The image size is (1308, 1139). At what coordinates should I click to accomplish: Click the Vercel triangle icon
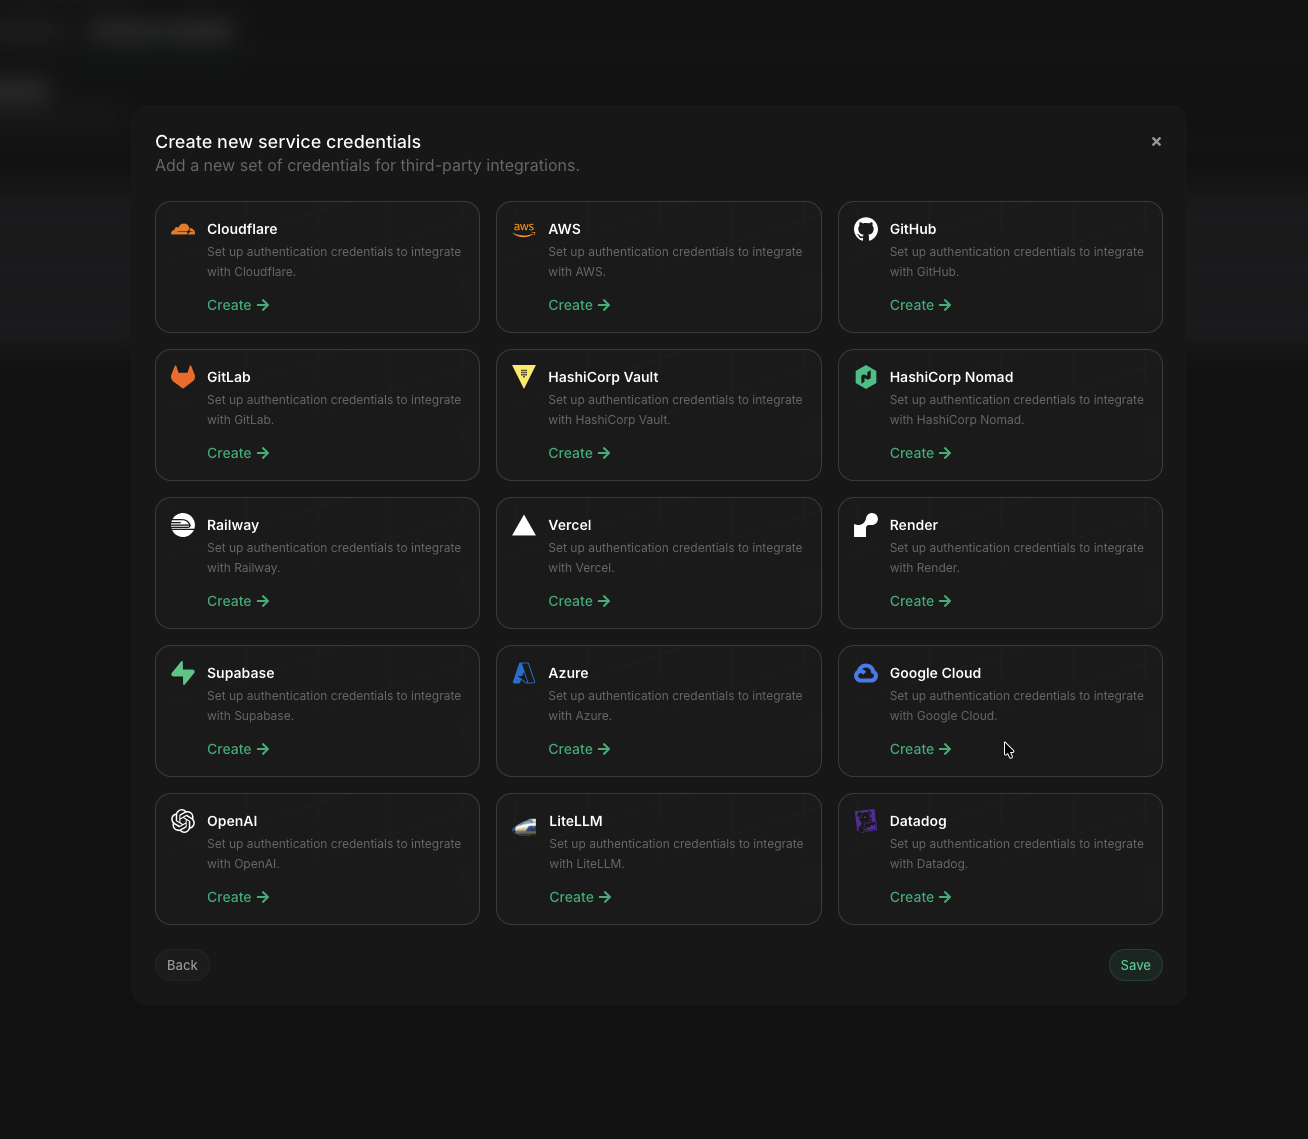[x=524, y=525]
